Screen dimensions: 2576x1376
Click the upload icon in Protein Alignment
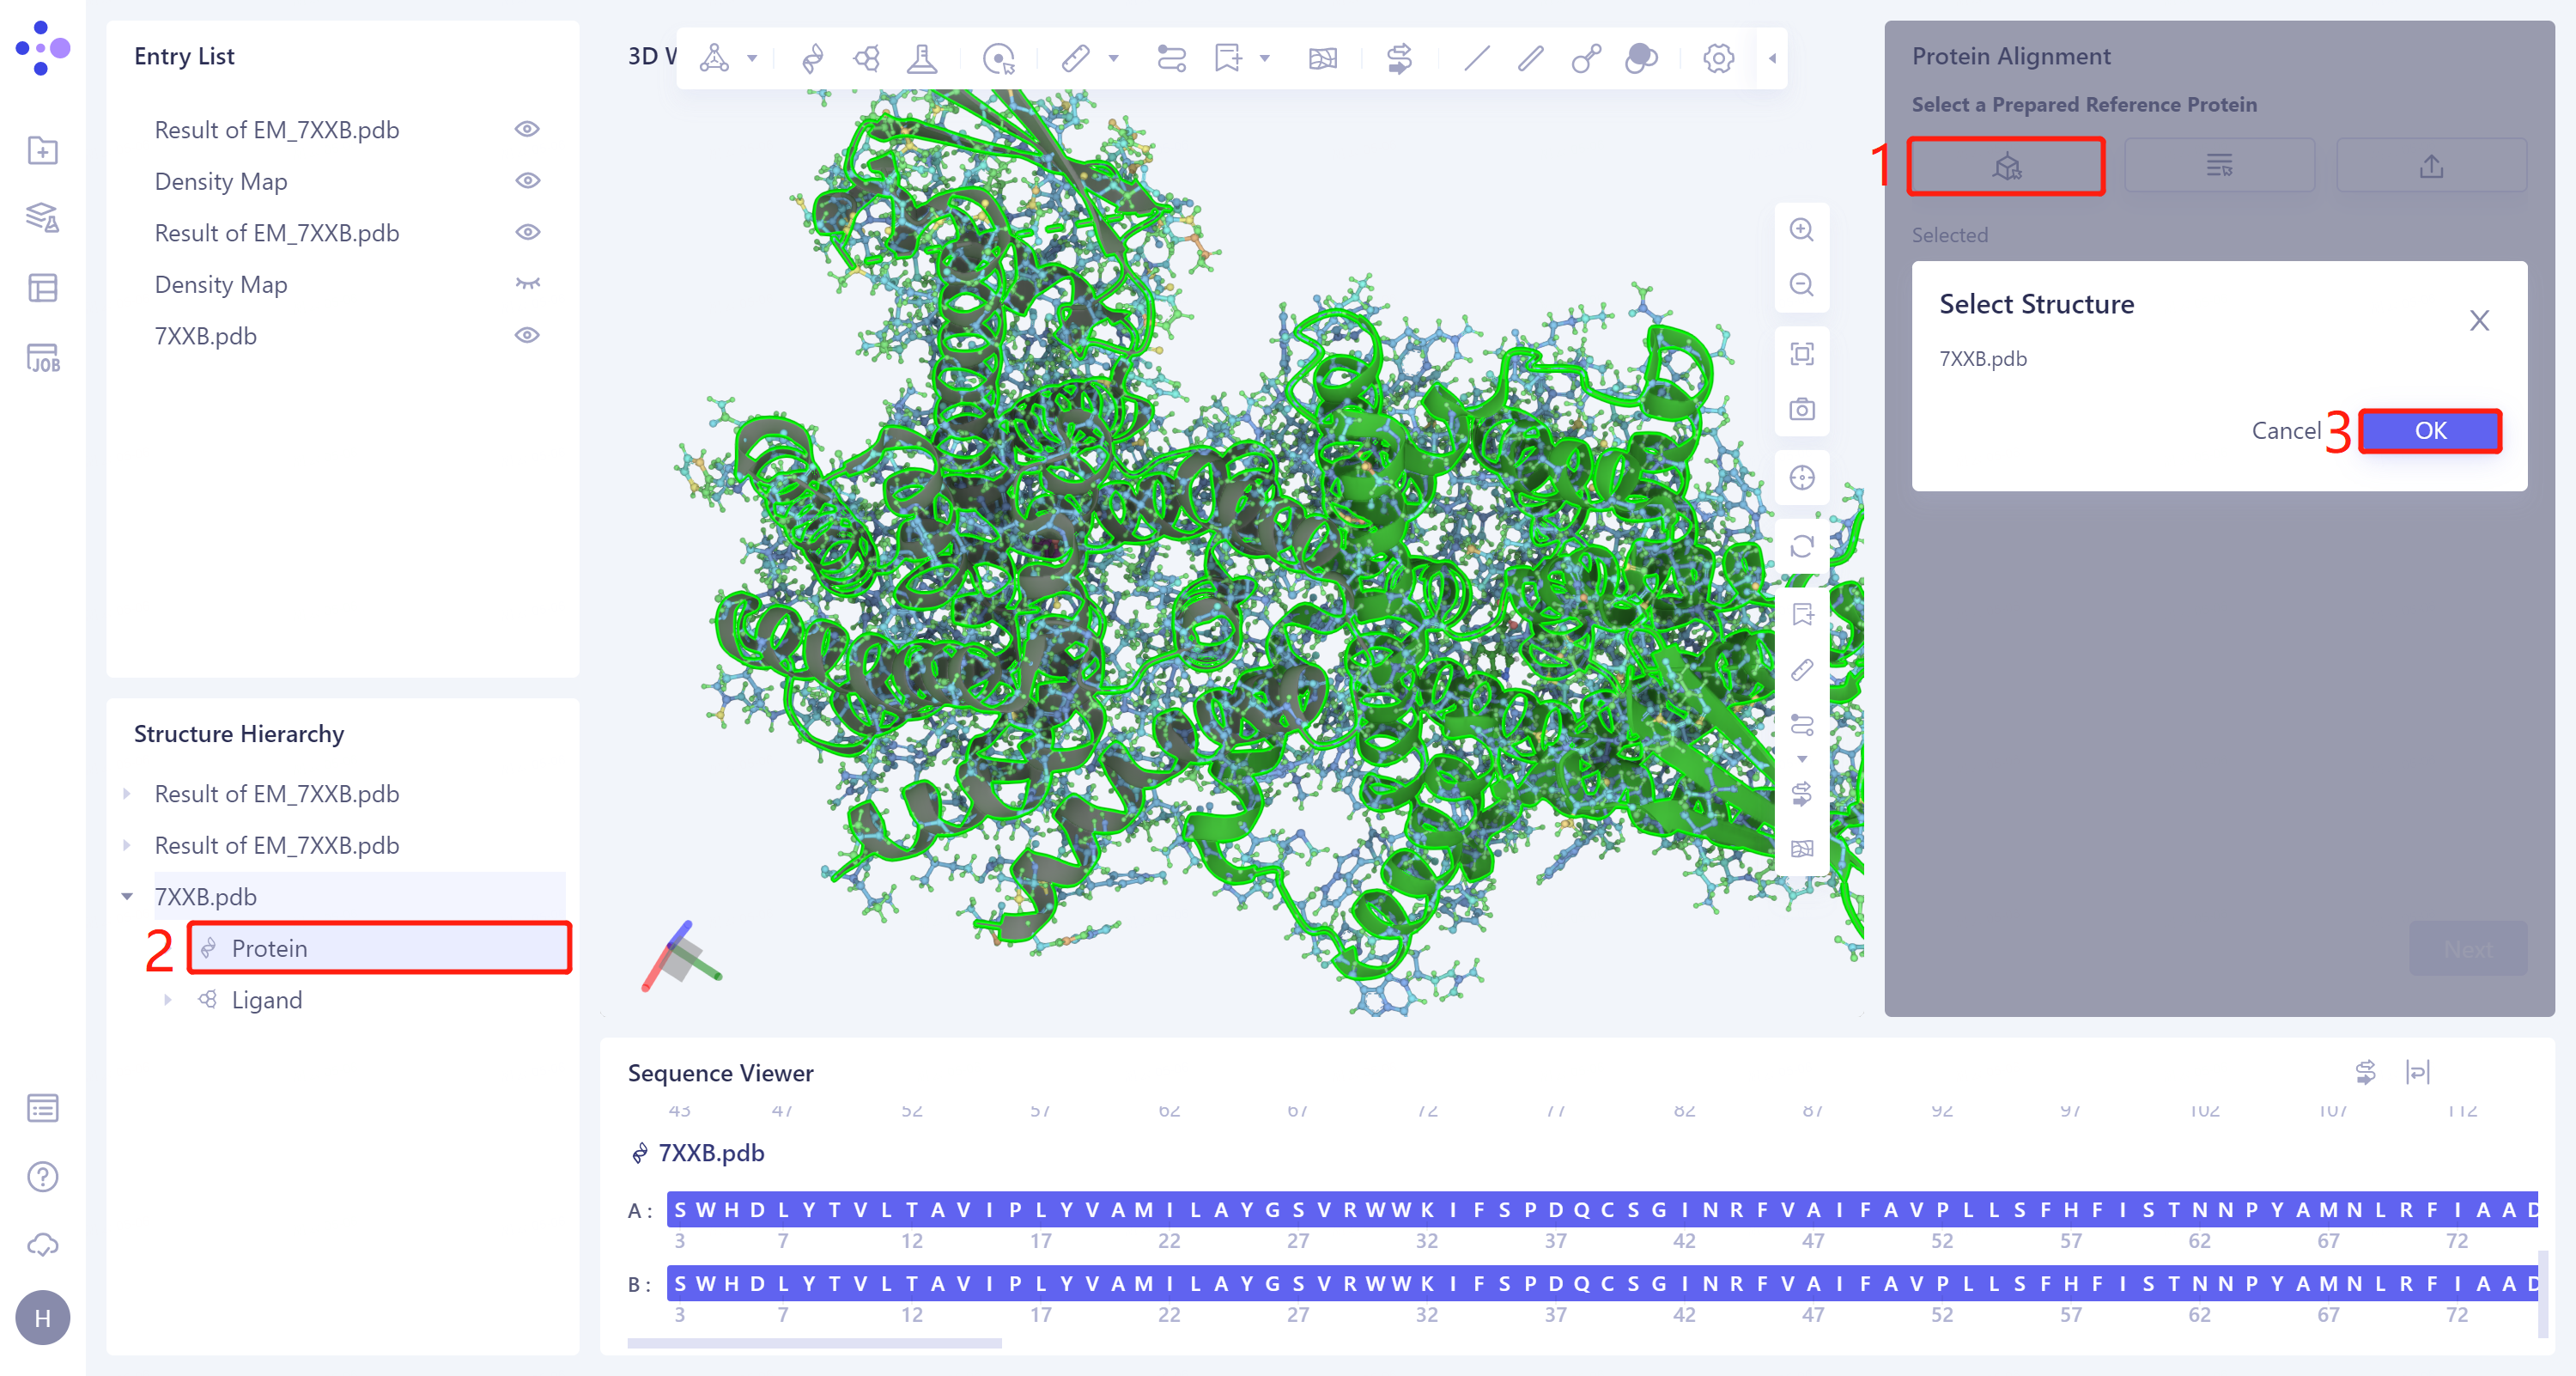point(2430,165)
